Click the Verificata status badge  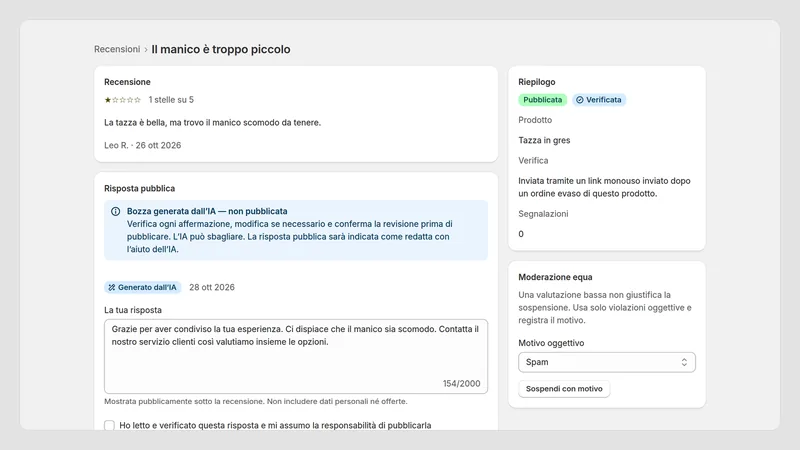coord(599,100)
